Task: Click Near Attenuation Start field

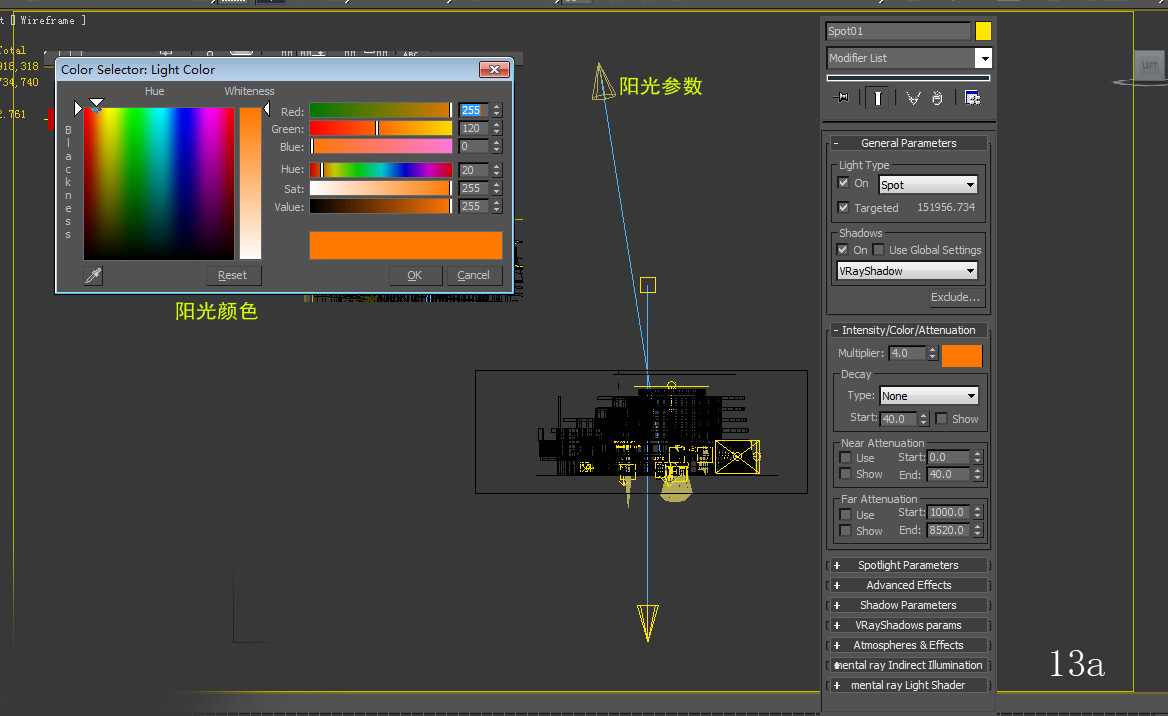Action: point(949,457)
